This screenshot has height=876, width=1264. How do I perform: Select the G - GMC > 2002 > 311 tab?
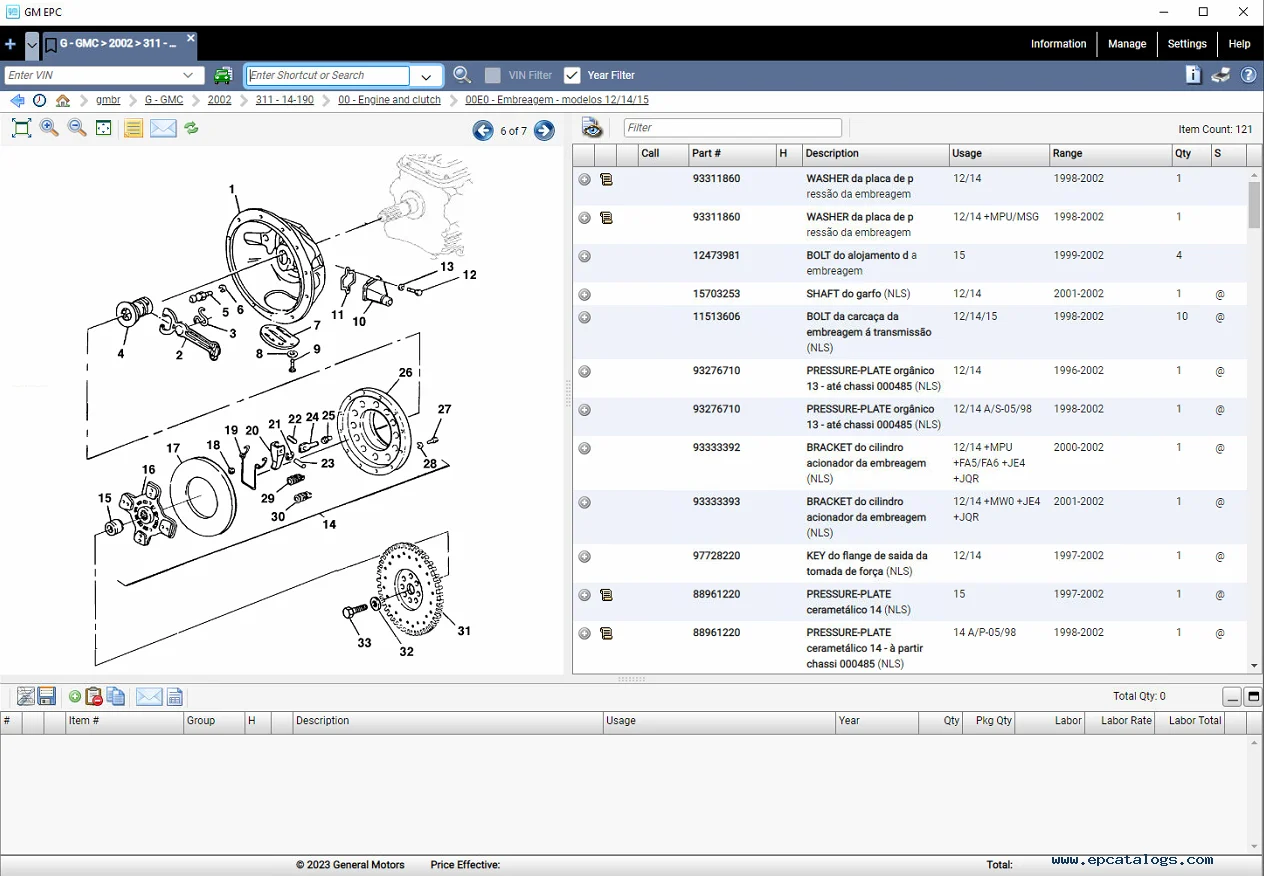coord(117,44)
